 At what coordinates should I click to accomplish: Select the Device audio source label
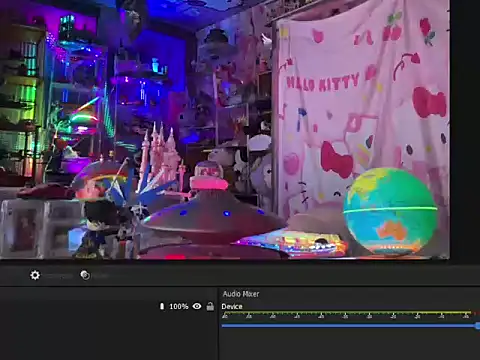click(x=232, y=307)
